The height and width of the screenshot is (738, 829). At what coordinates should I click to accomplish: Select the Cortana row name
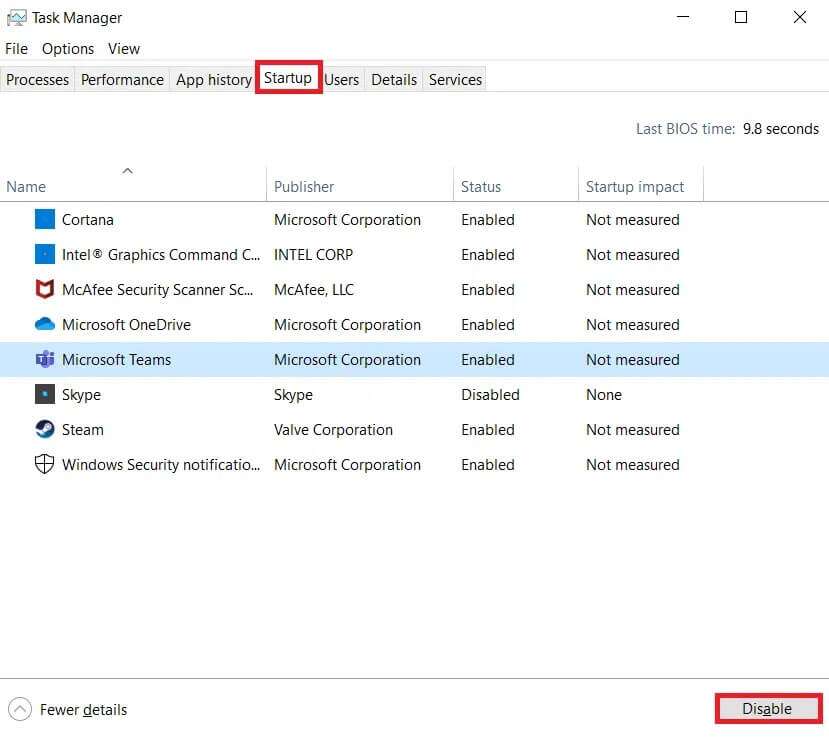click(x=88, y=219)
